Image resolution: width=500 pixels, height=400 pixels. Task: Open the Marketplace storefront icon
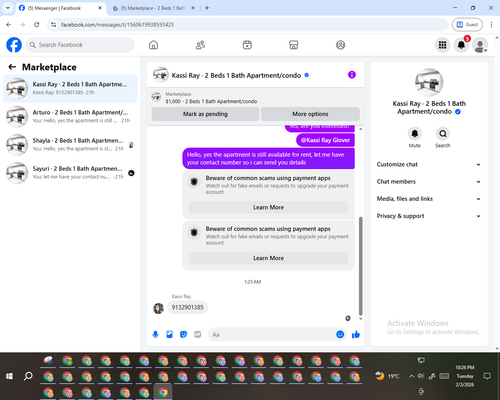294,45
